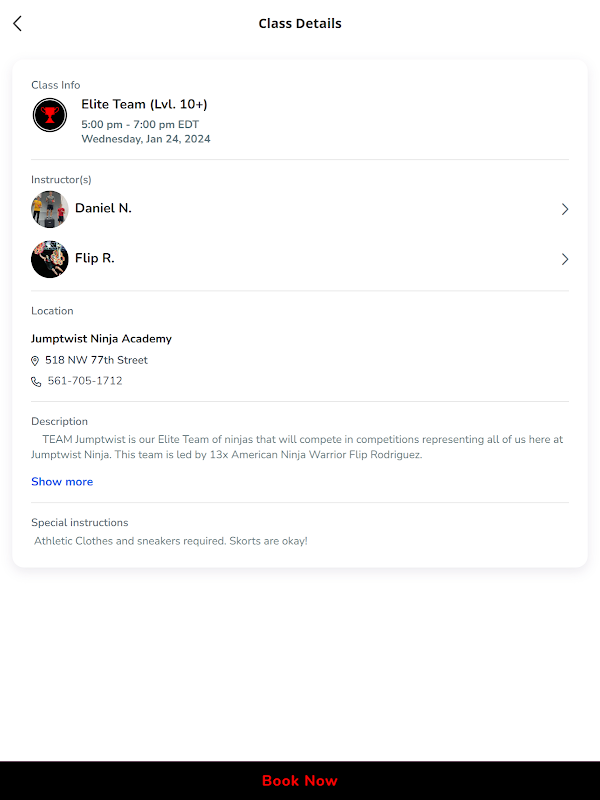
Task: Click the 5:00 pm - 7:00 pm time
Action: [140, 125]
